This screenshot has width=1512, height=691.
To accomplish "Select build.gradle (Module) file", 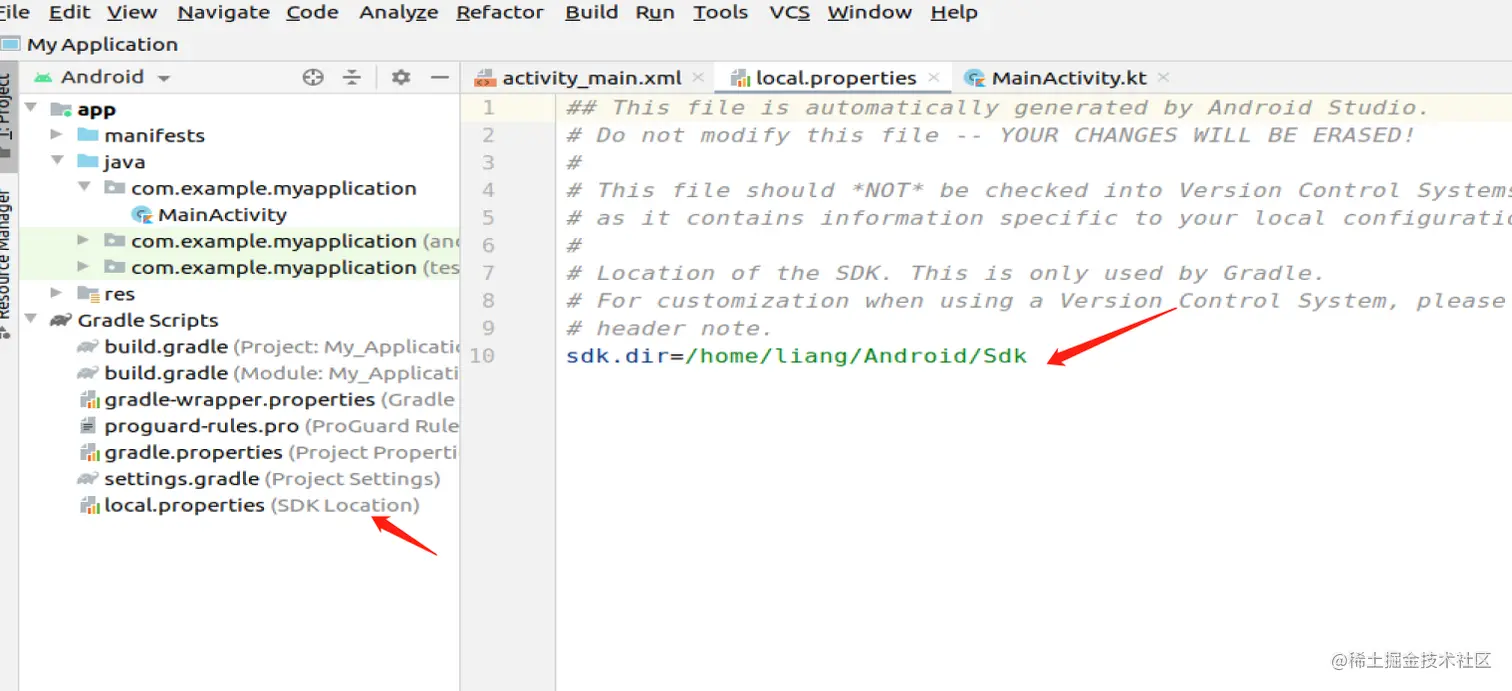I will point(268,373).
